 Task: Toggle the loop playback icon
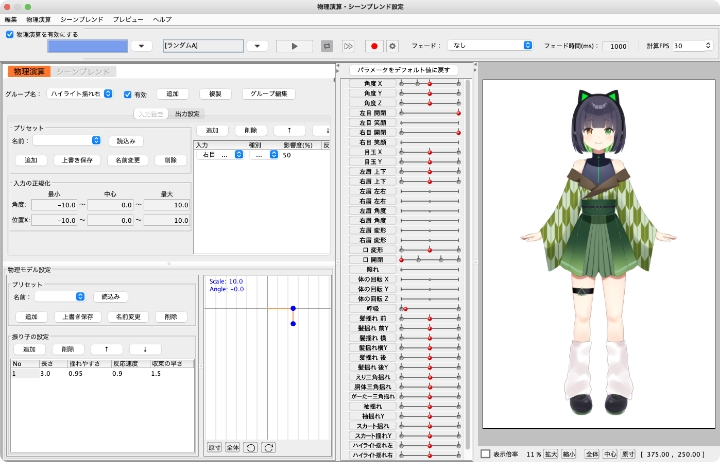327,46
